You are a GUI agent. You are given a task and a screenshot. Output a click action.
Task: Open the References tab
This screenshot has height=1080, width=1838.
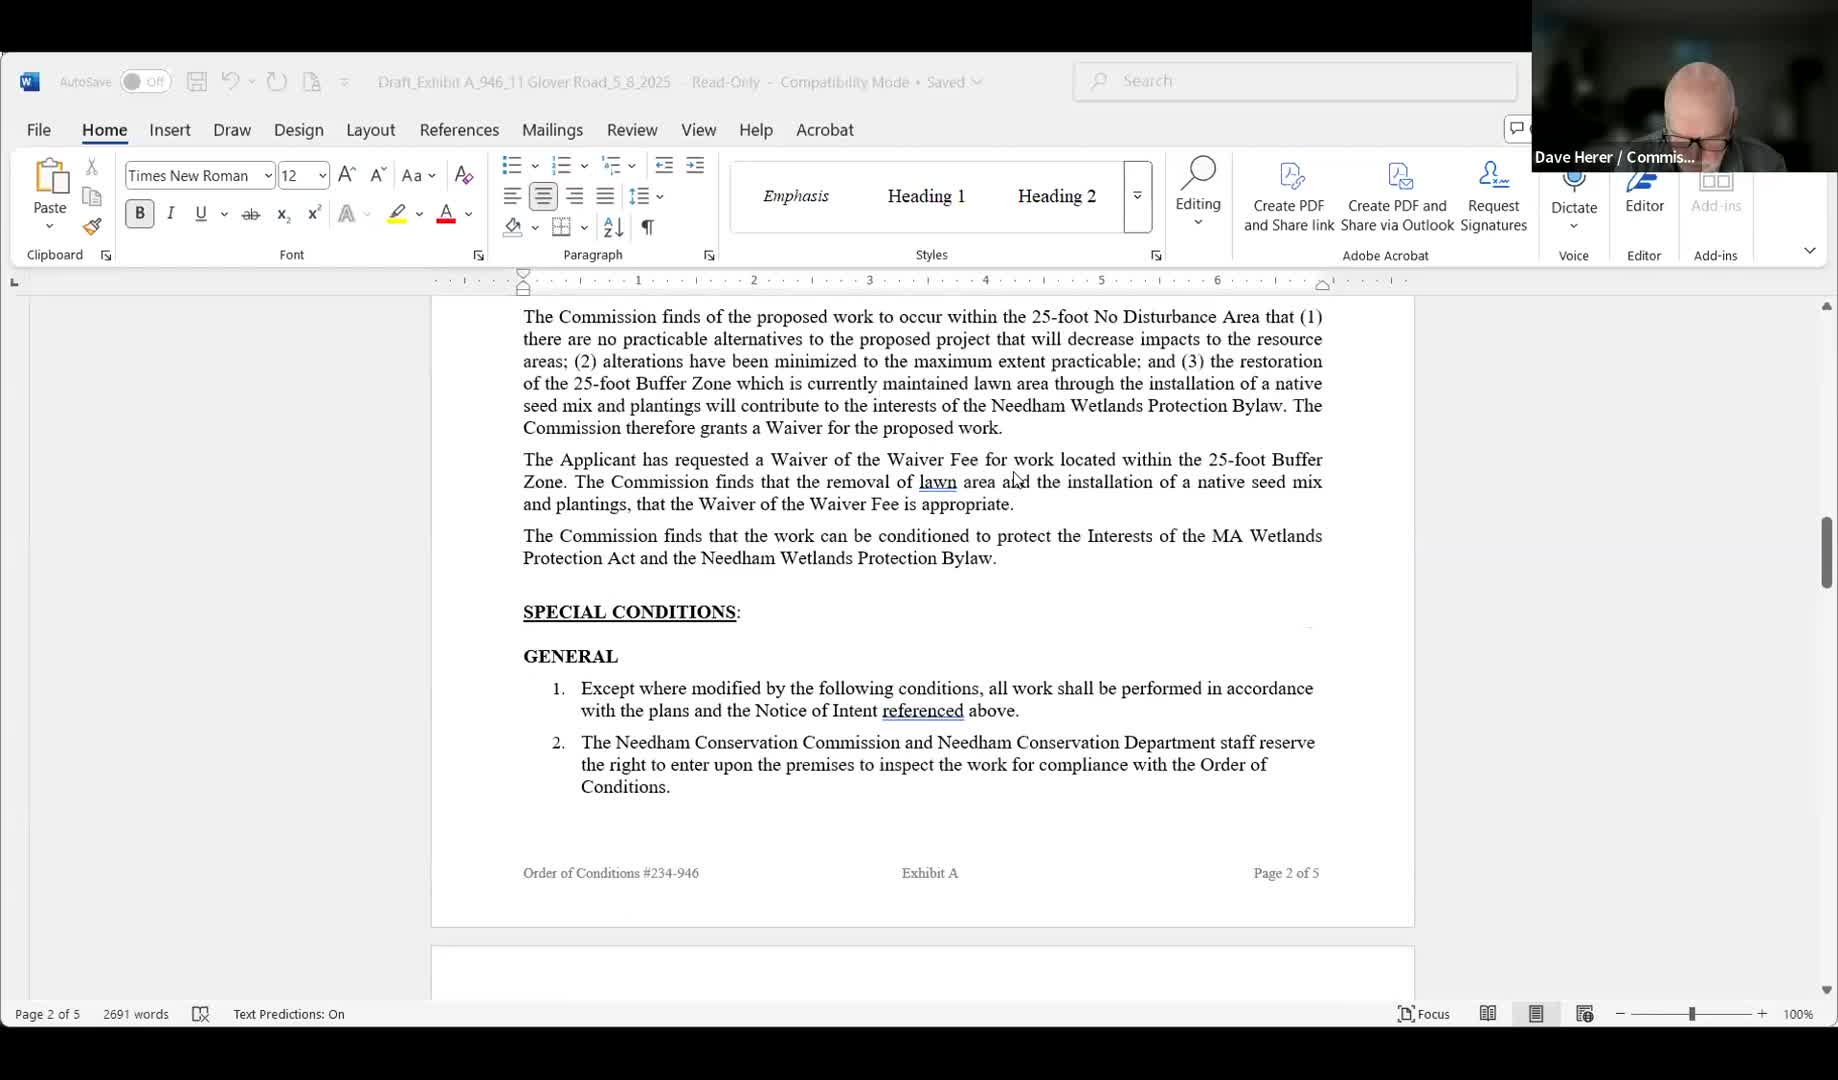pos(459,130)
